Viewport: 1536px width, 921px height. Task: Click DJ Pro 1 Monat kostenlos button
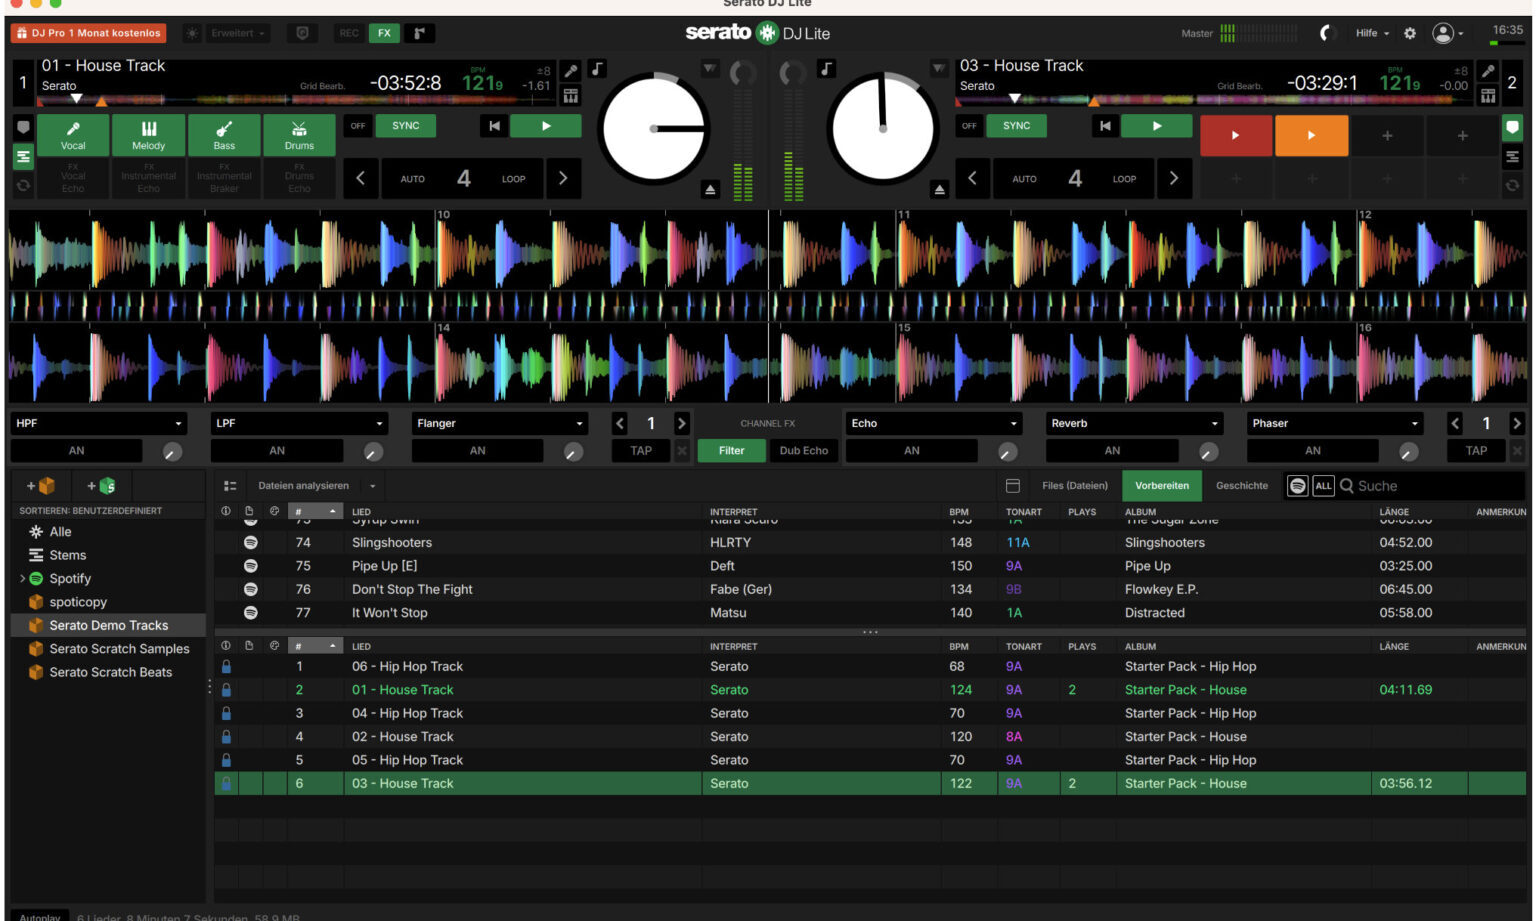89,33
